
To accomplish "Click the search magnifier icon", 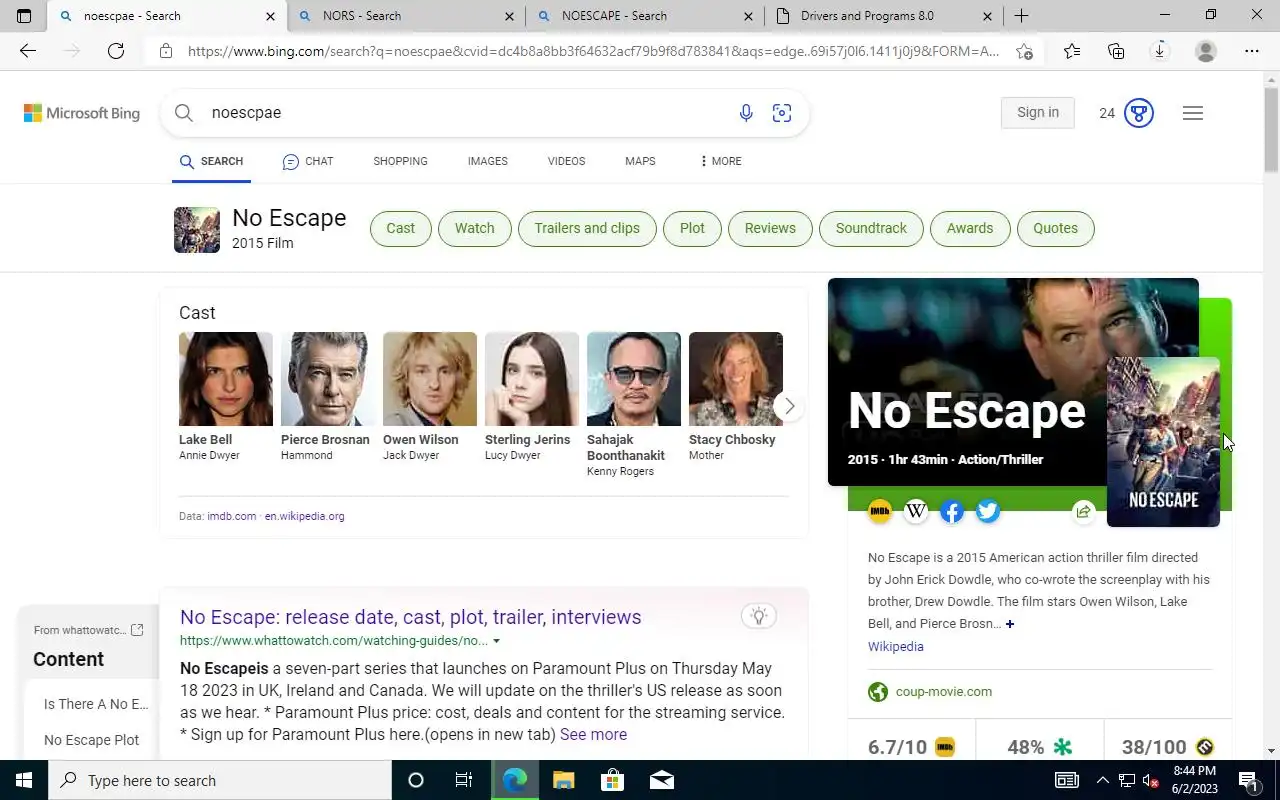I will pyautogui.click(x=184, y=113).
